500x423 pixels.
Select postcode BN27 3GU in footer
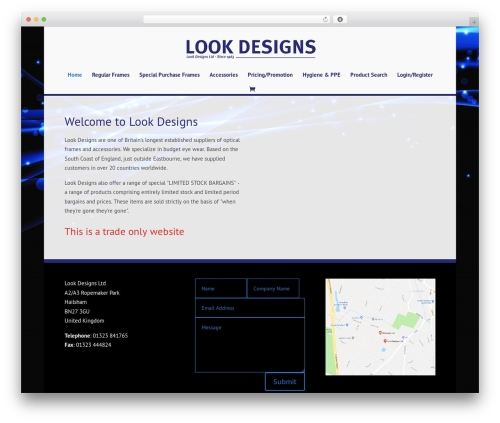coord(77,311)
